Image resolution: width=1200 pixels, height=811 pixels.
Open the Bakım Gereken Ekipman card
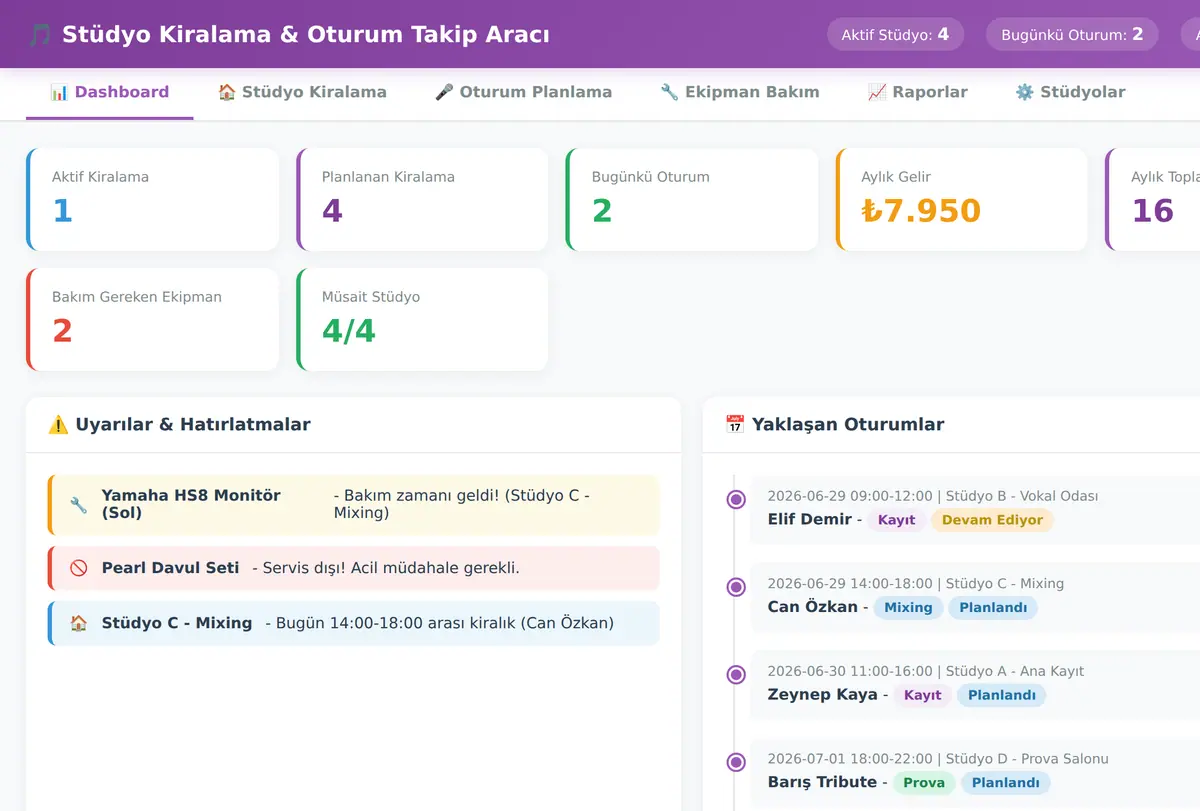tap(153, 319)
